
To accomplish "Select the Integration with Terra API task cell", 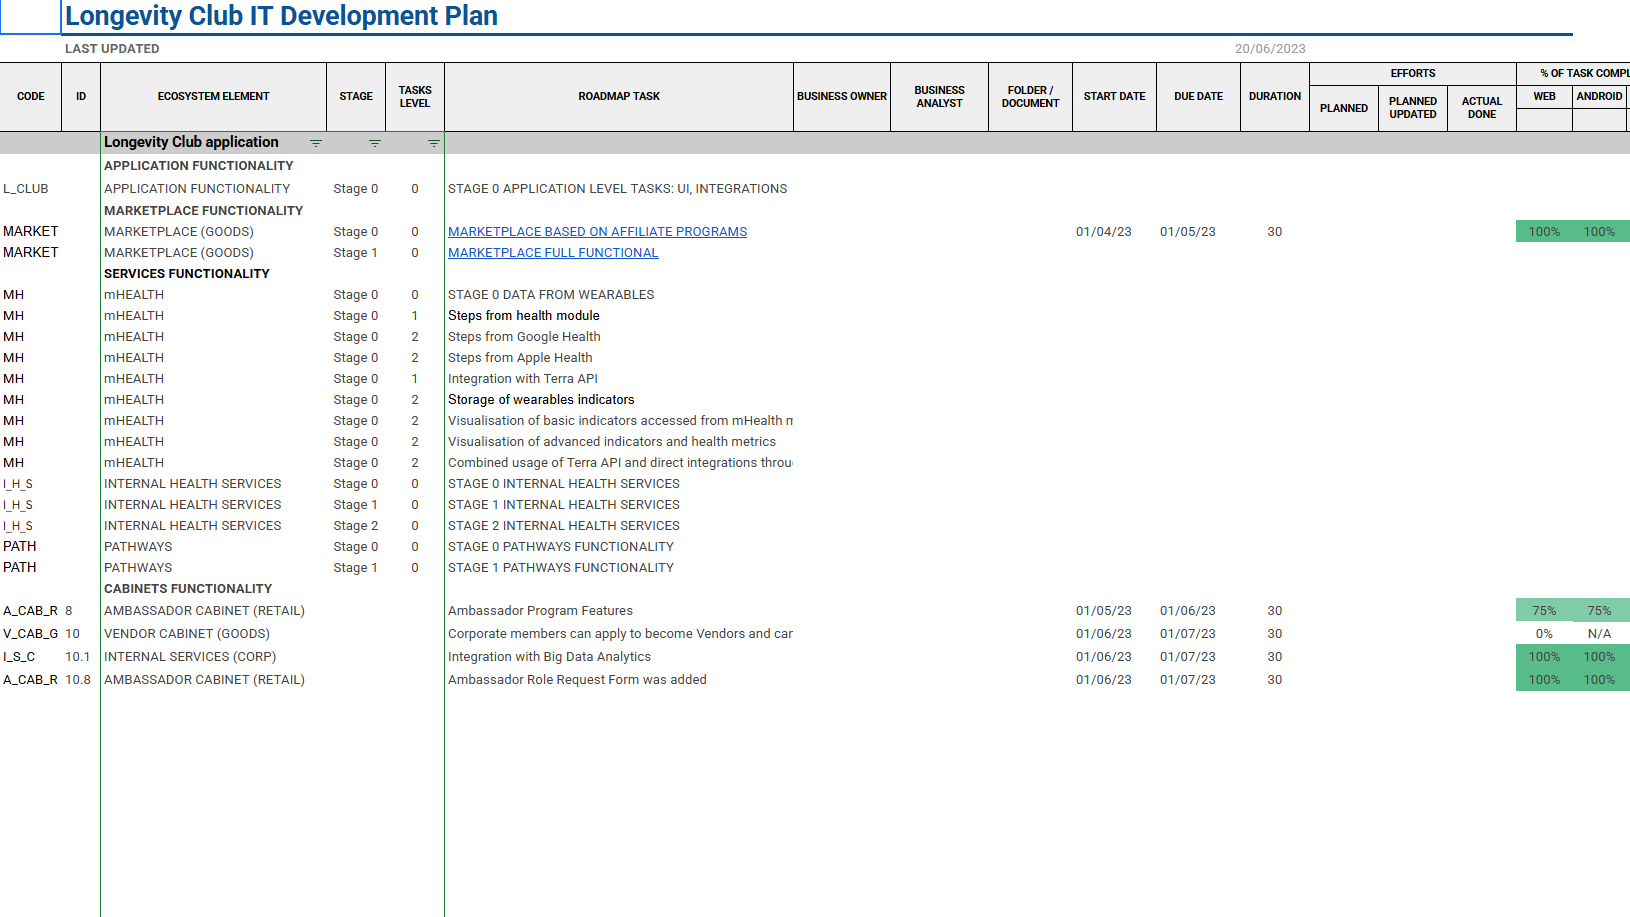I will (x=523, y=379).
